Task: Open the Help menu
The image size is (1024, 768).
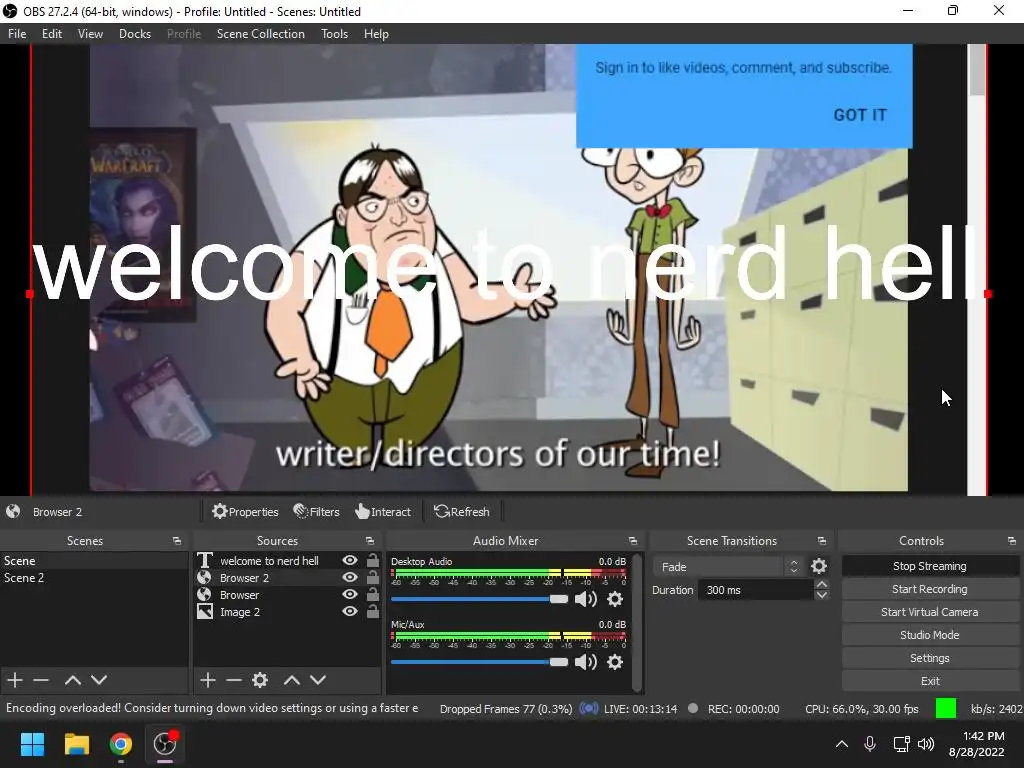Action: 376,34
